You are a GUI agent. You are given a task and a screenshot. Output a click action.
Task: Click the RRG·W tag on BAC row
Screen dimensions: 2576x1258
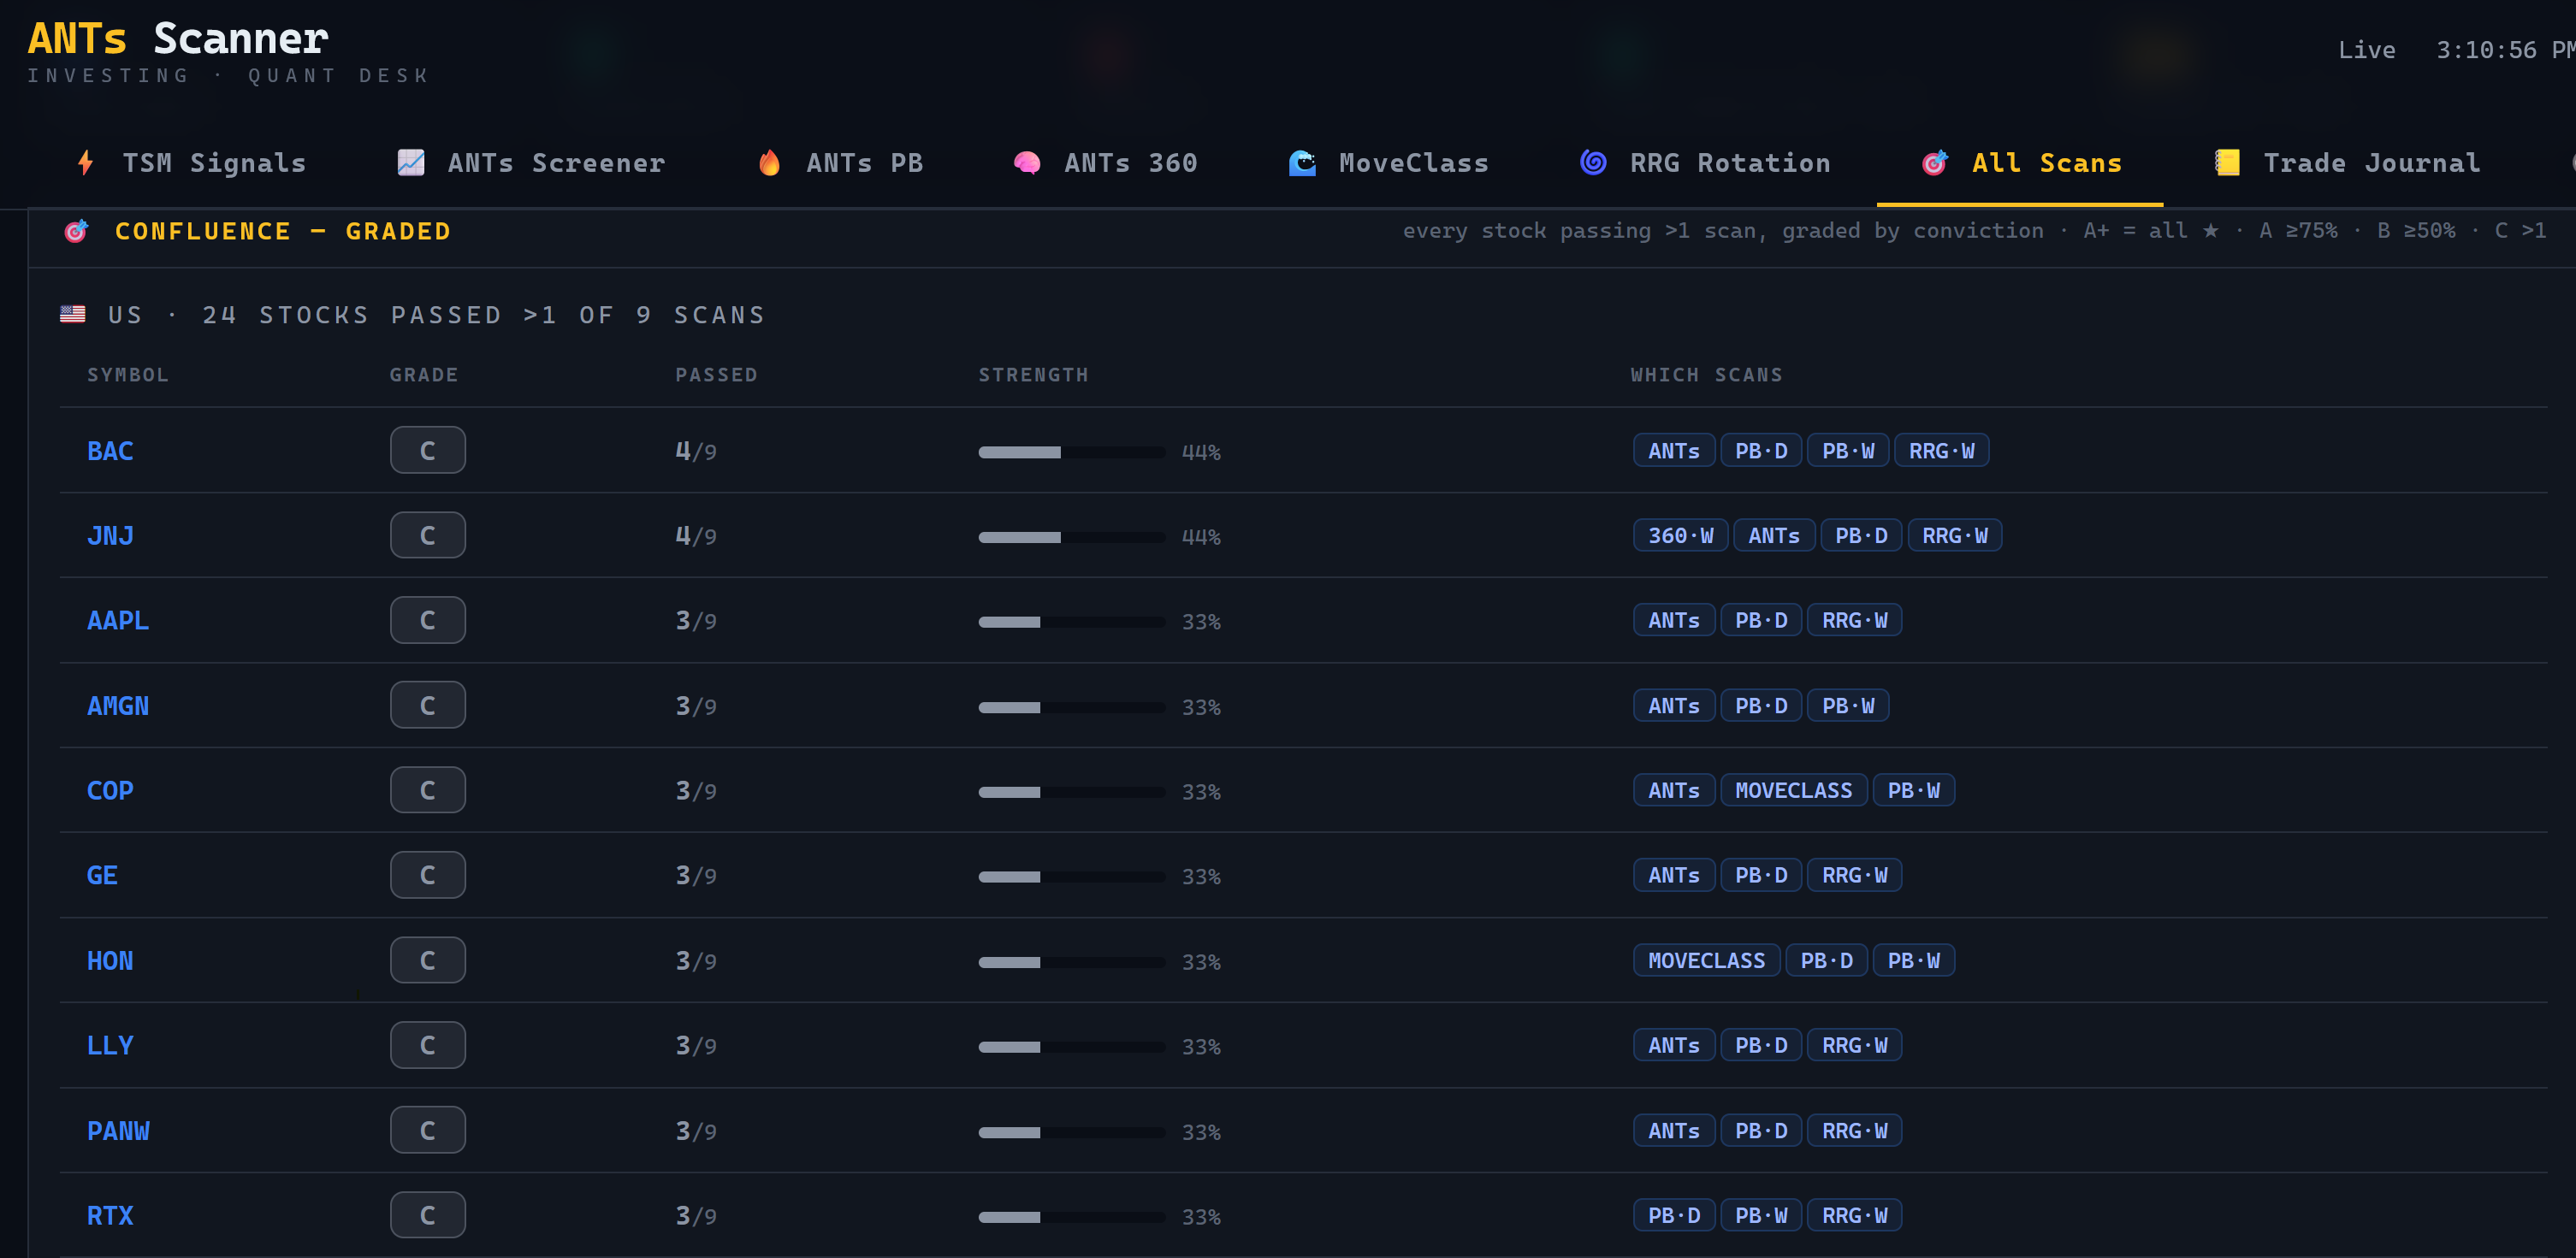click(x=1941, y=451)
